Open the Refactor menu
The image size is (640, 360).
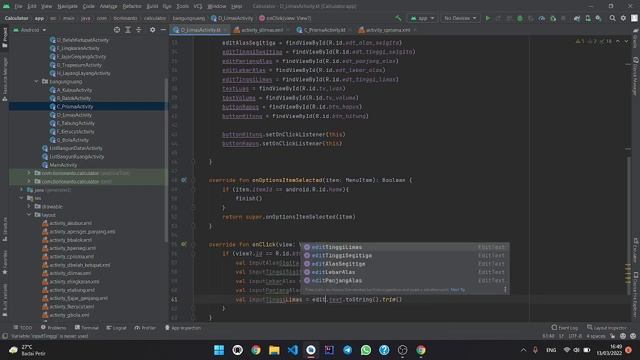click(132, 6)
